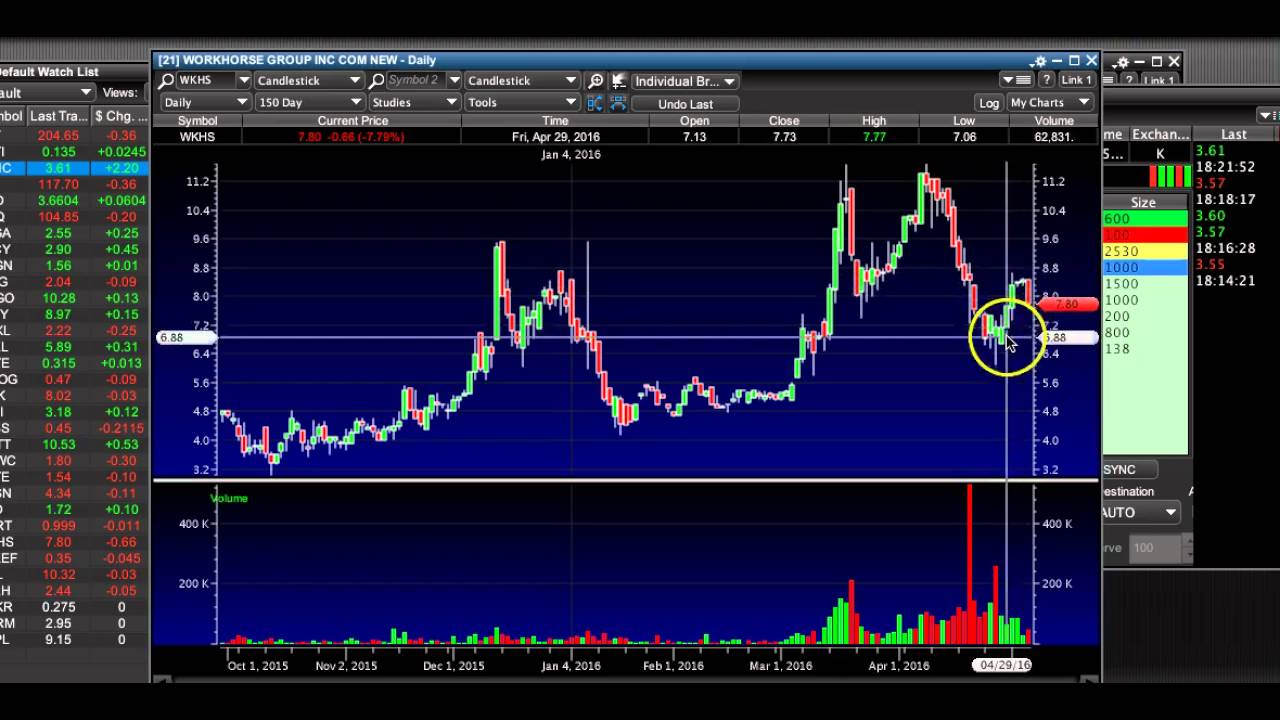Click the Size column header in level 2
Screen dimensions: 1280x720
pyautogui.click(x=1144, y=202)
